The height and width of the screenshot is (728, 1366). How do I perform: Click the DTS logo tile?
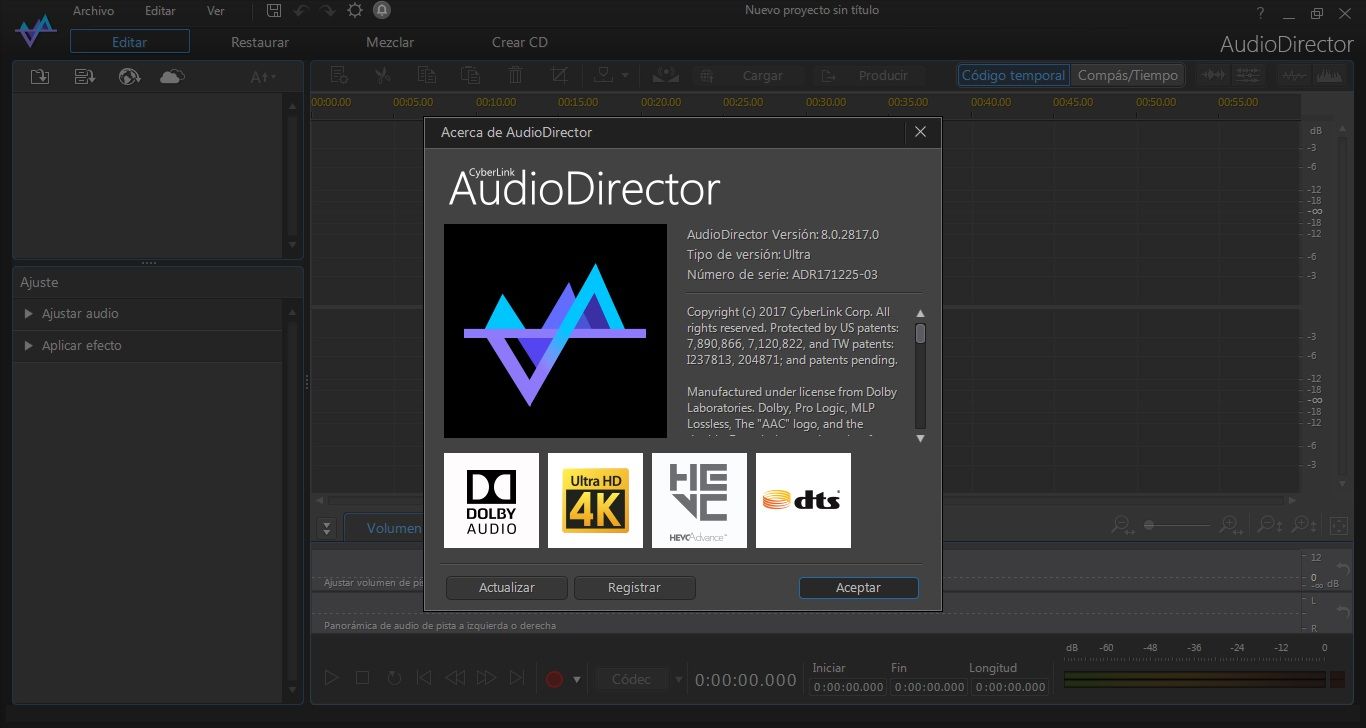[x=803, y=500]
